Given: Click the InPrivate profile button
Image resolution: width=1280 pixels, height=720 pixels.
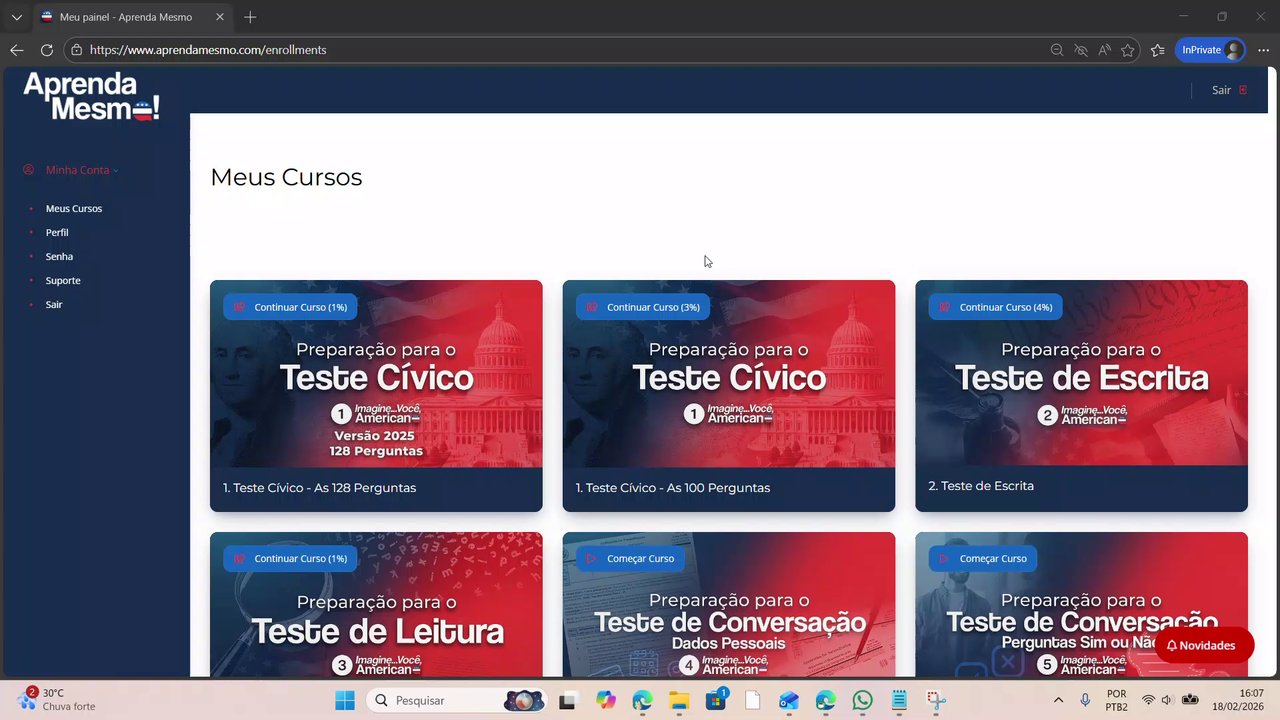Looking at the screenshot, I should click(x=1211, y=50).
